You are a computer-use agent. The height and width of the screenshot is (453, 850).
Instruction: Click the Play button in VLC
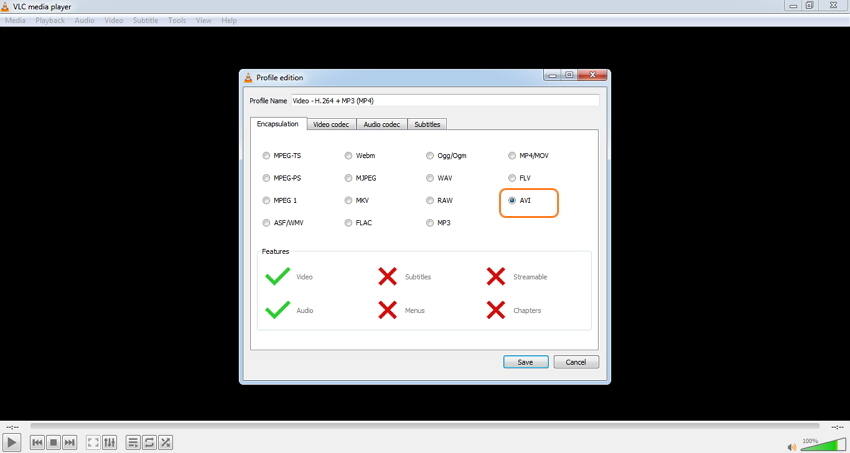tap(11, 442)
